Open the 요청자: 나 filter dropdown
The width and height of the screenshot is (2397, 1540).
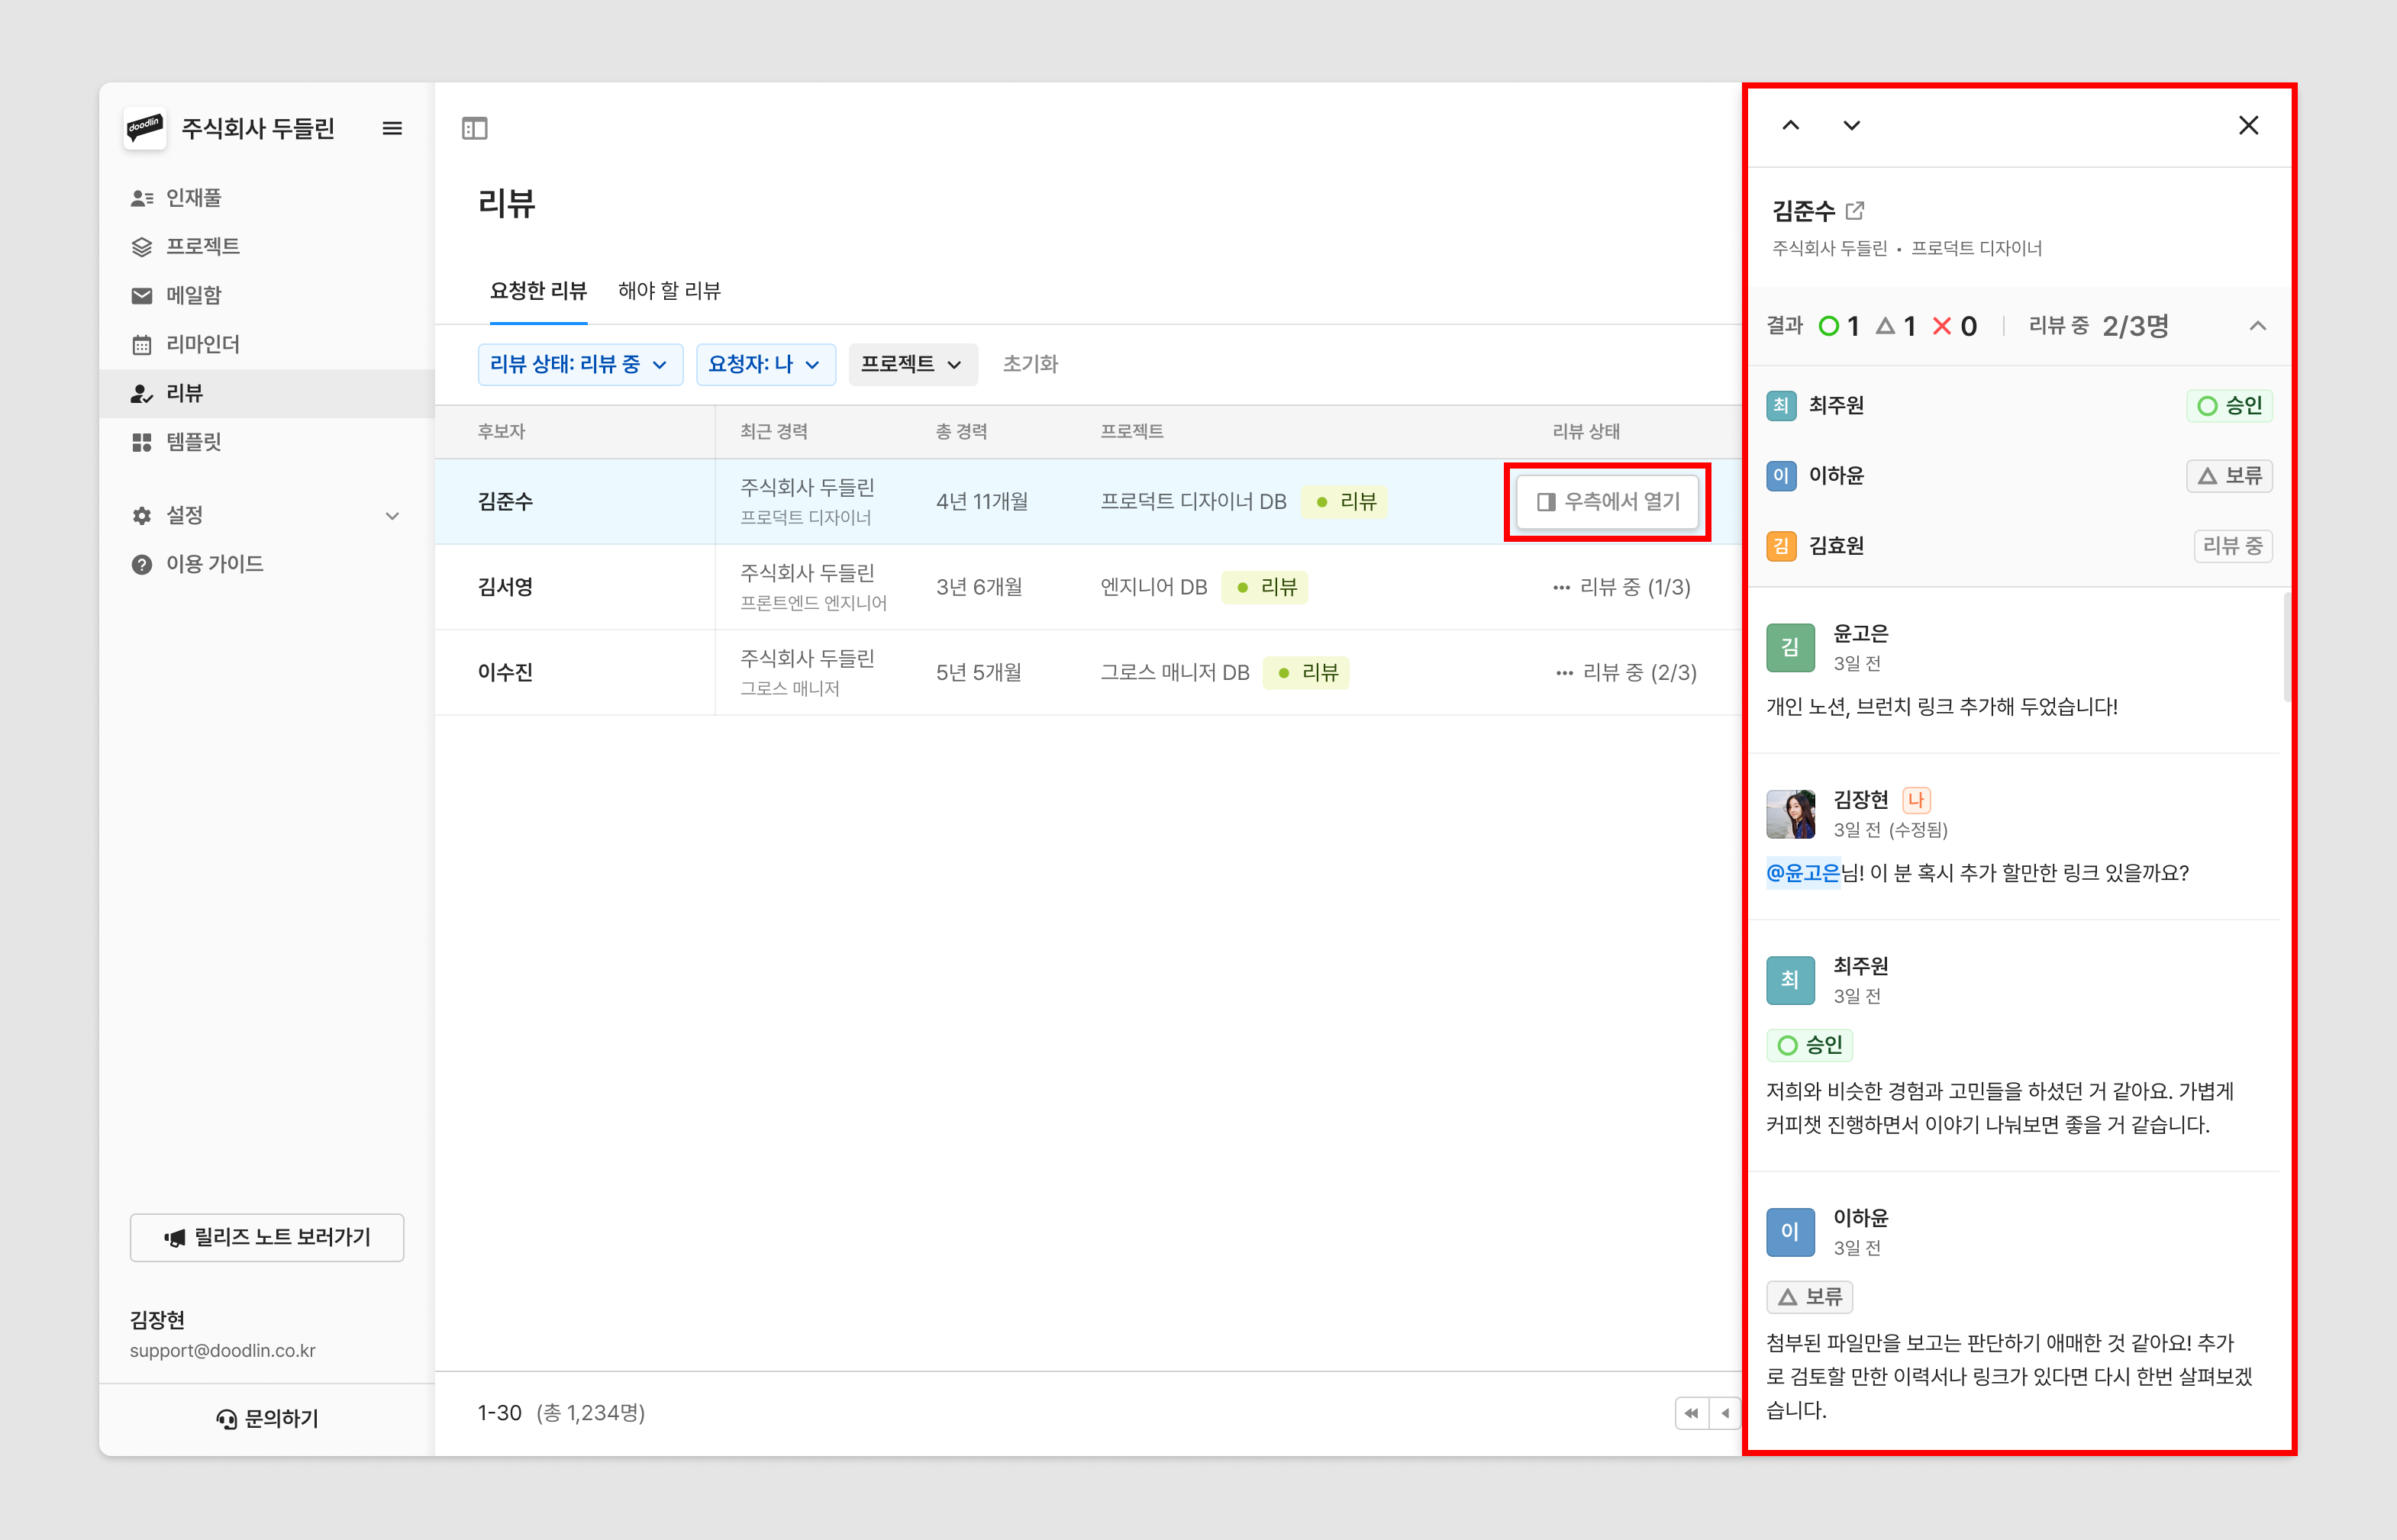click(764, 364)
